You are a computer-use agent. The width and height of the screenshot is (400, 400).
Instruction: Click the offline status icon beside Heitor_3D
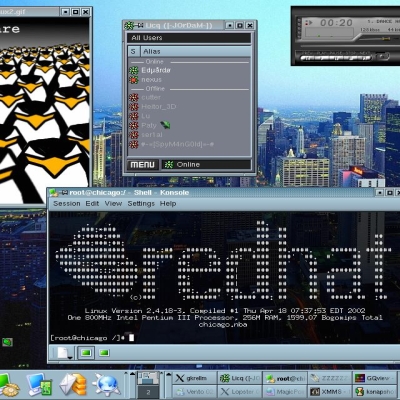tap(134, 107)
